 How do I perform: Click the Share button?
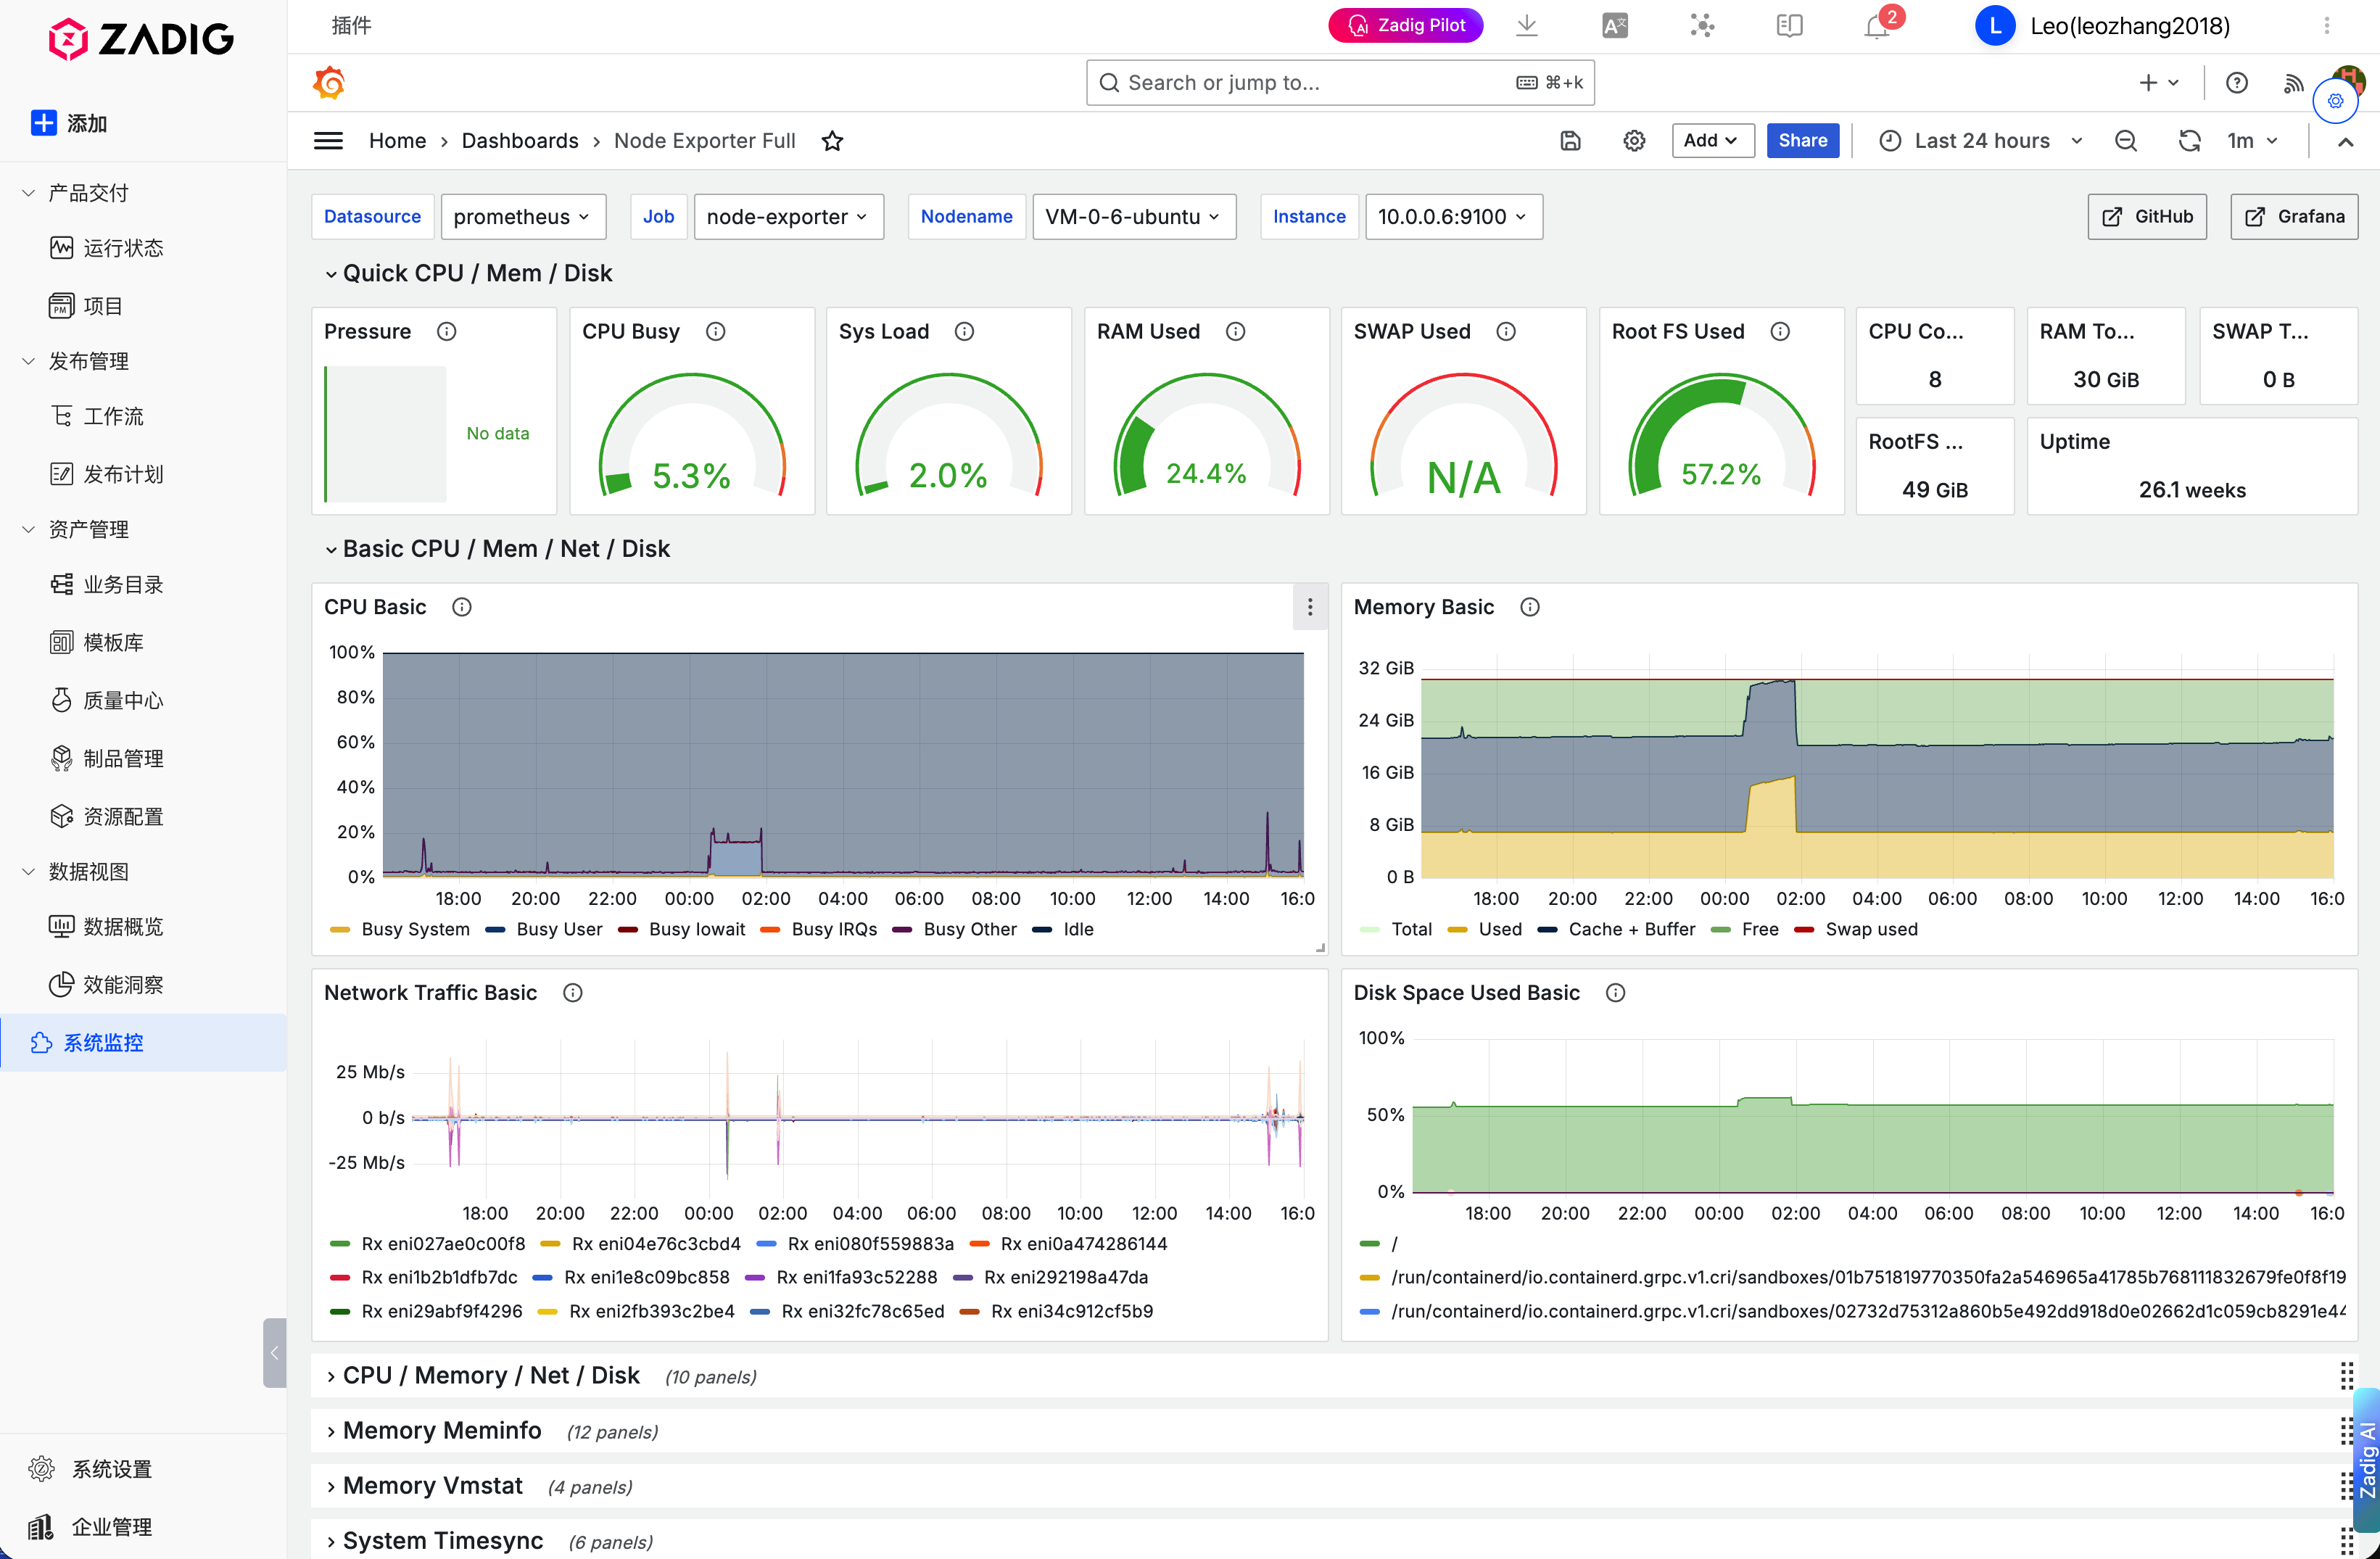coord(1802,141)
